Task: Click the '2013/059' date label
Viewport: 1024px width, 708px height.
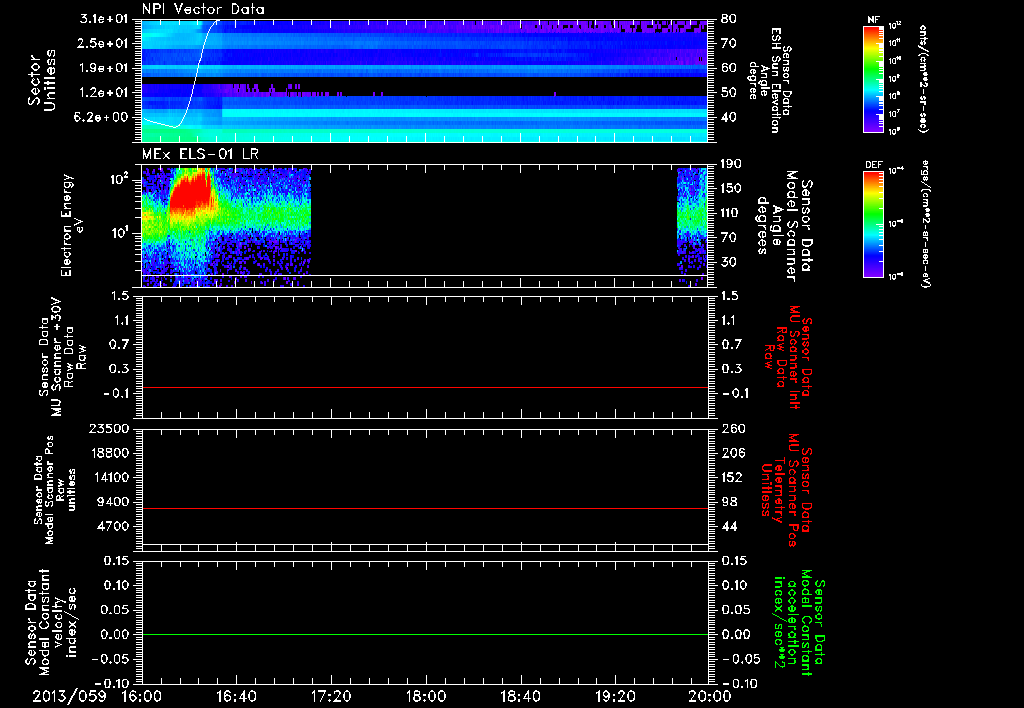Action: point(69,696)
